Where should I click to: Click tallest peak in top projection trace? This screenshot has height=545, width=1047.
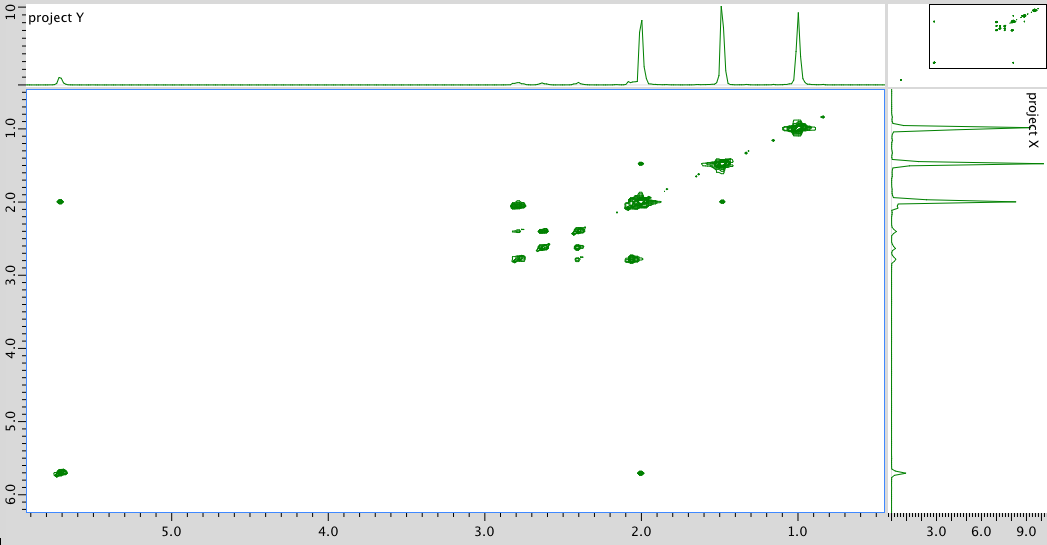pyautogui.click(x=721, y=10)
